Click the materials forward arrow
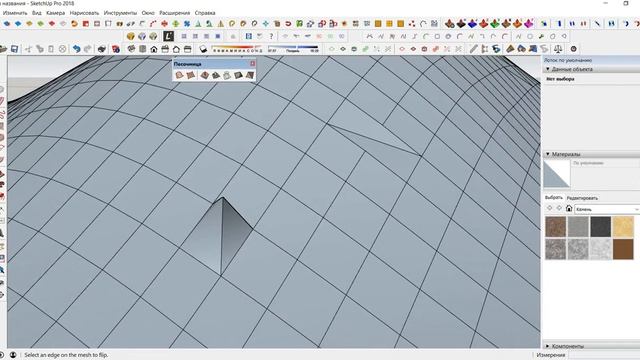The image size is (640, 360). click(x=559, y=209)
